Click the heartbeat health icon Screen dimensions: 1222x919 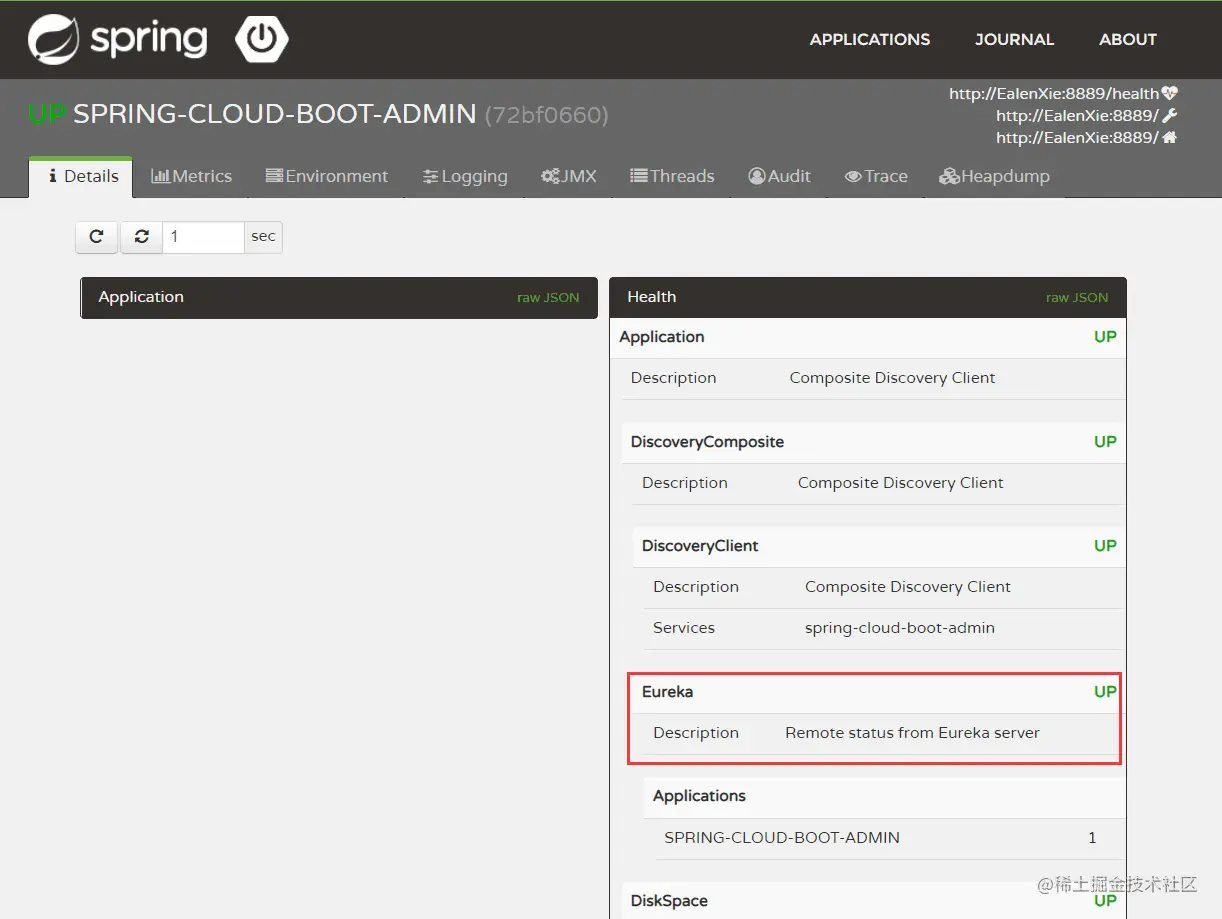point(1170,94)
